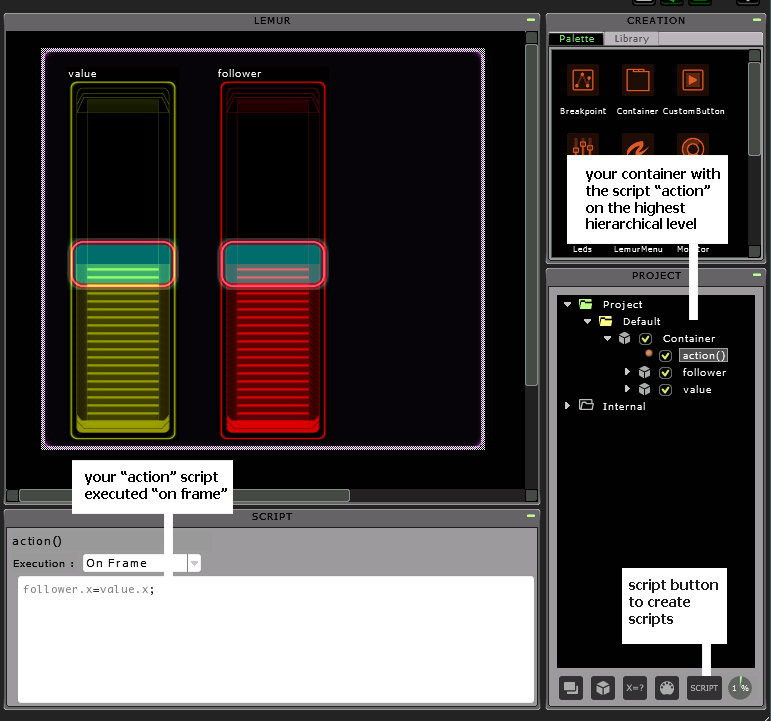Switch to the Palette tab
Image resolution: width=771 pixels, height=721 pixels.
click(576, 39)
